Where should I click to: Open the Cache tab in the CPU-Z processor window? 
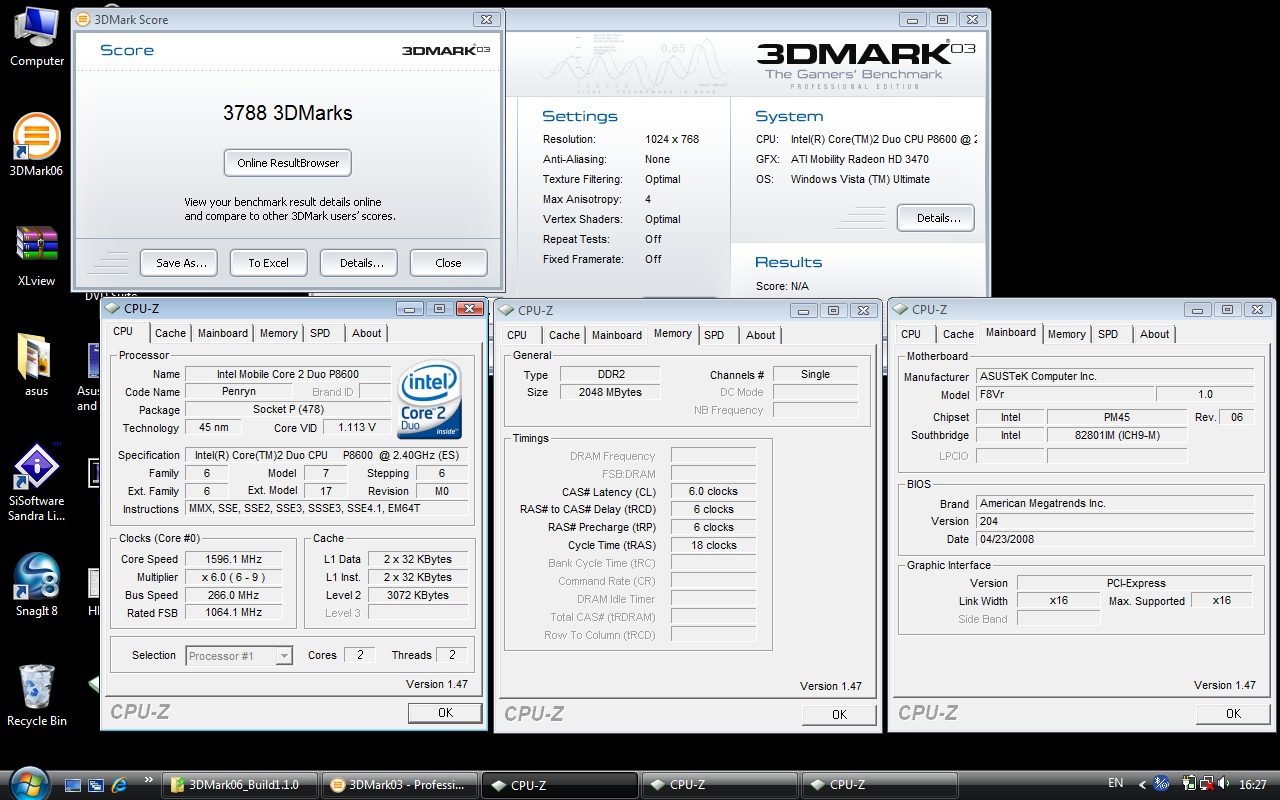[170, 333]
